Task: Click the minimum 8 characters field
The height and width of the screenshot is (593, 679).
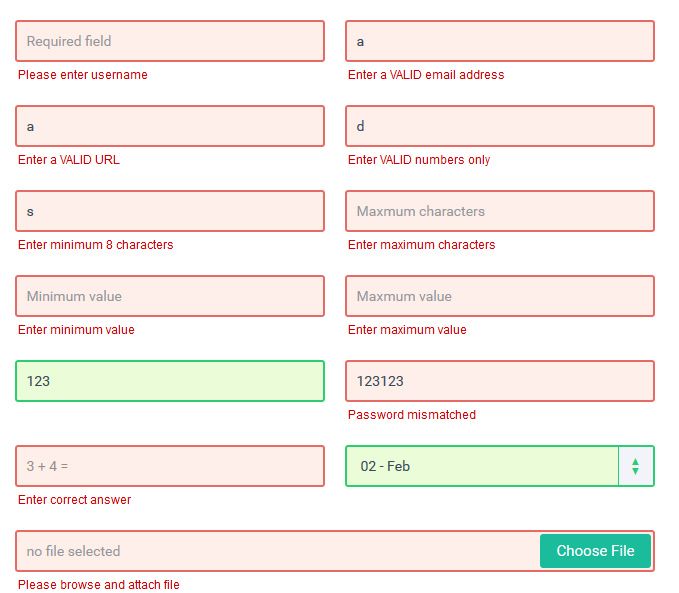Action: tap(170, 211)
